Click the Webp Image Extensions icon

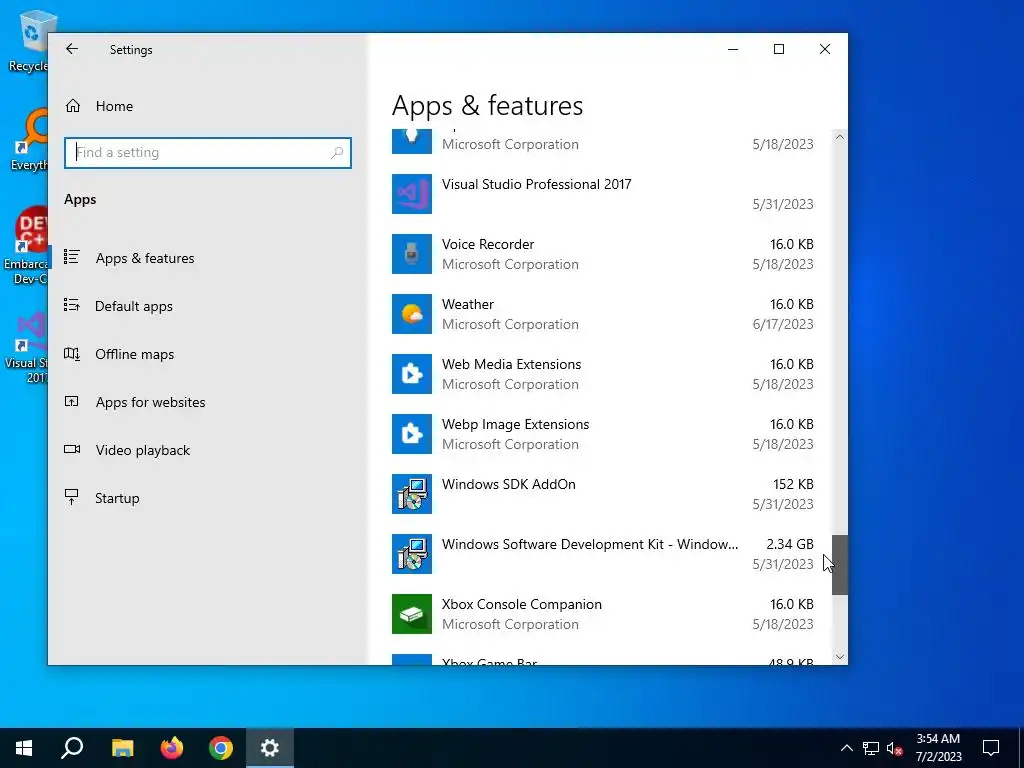click(411, 434)
